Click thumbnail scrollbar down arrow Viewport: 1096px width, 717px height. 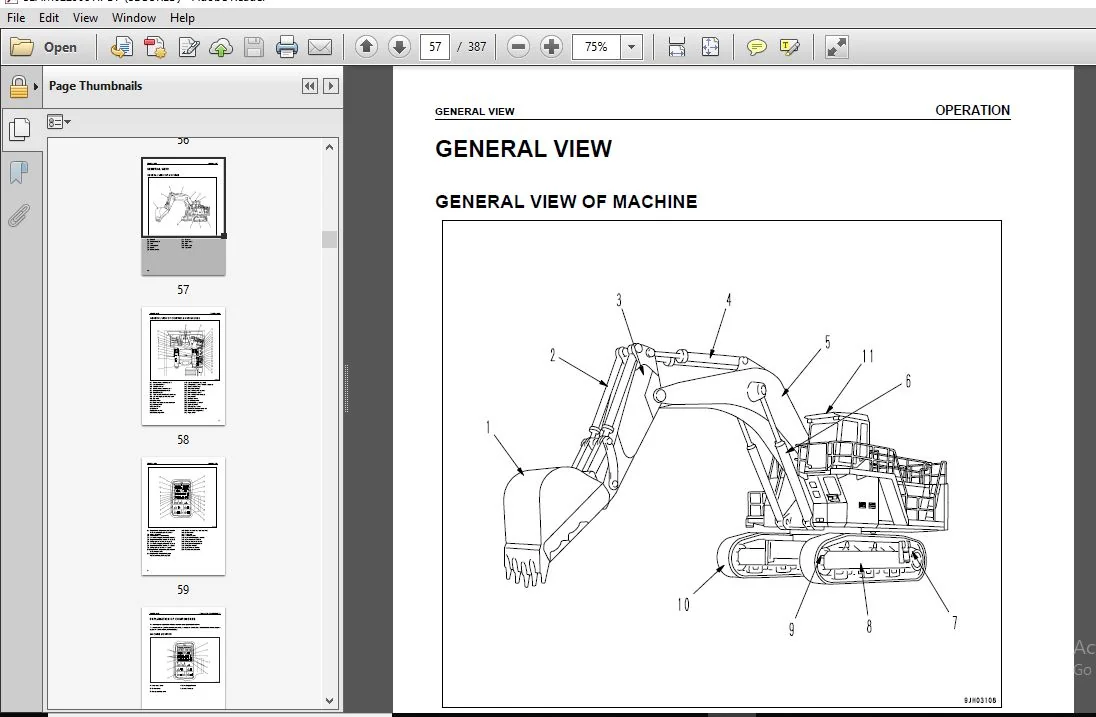coord(329,700)
